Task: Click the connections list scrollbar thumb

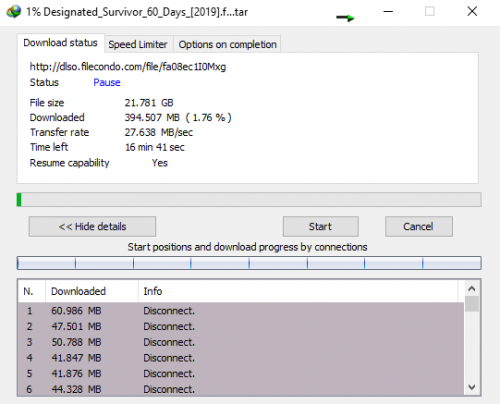Action: (472, 304)
